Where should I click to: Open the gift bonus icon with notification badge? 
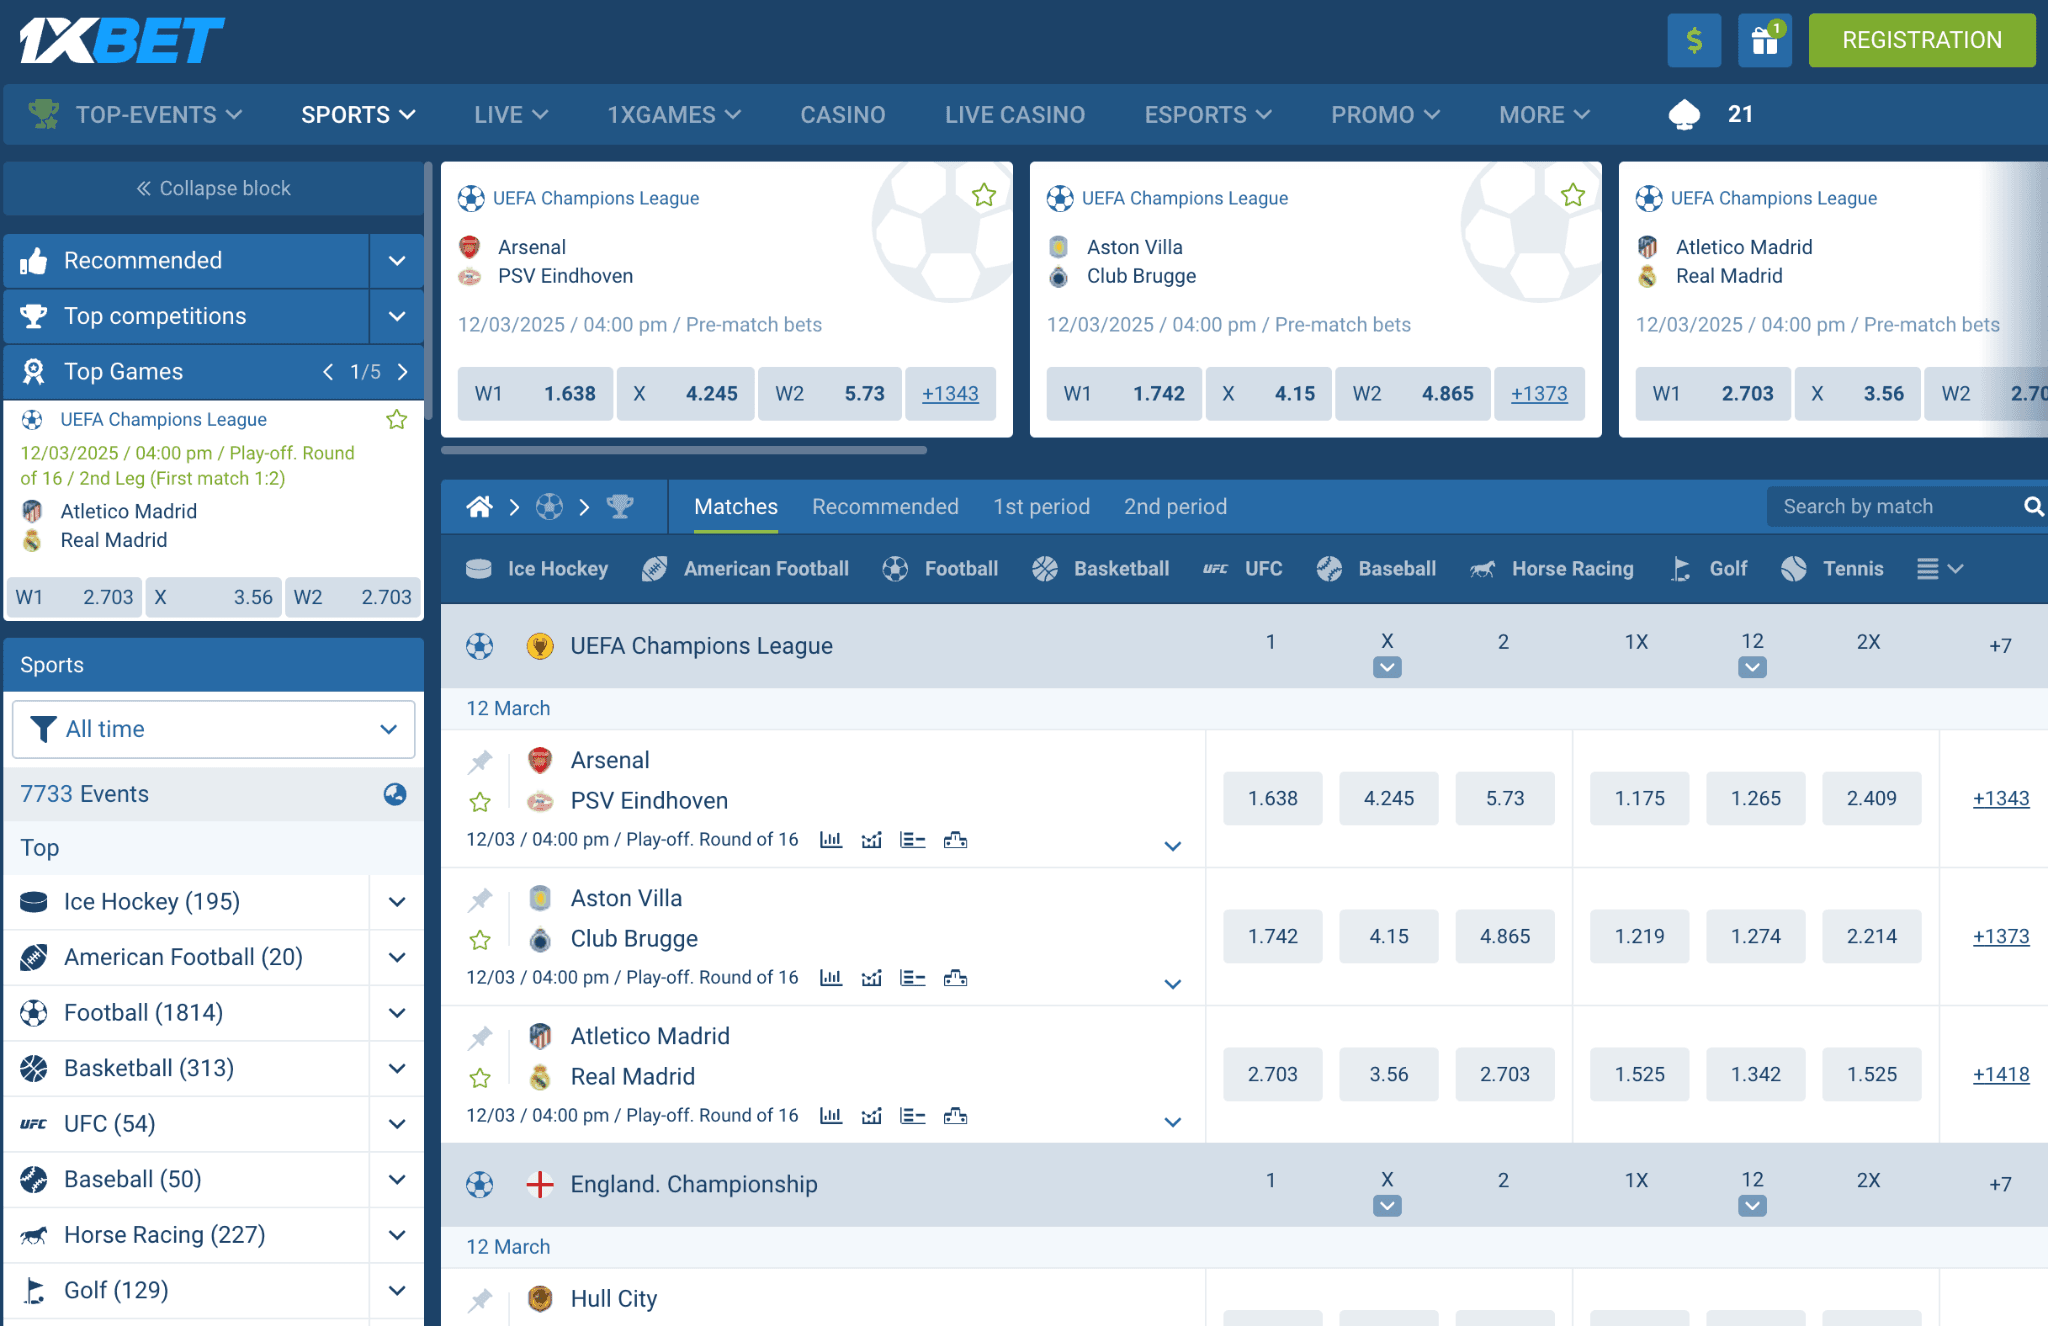[x=1765, y=41]
